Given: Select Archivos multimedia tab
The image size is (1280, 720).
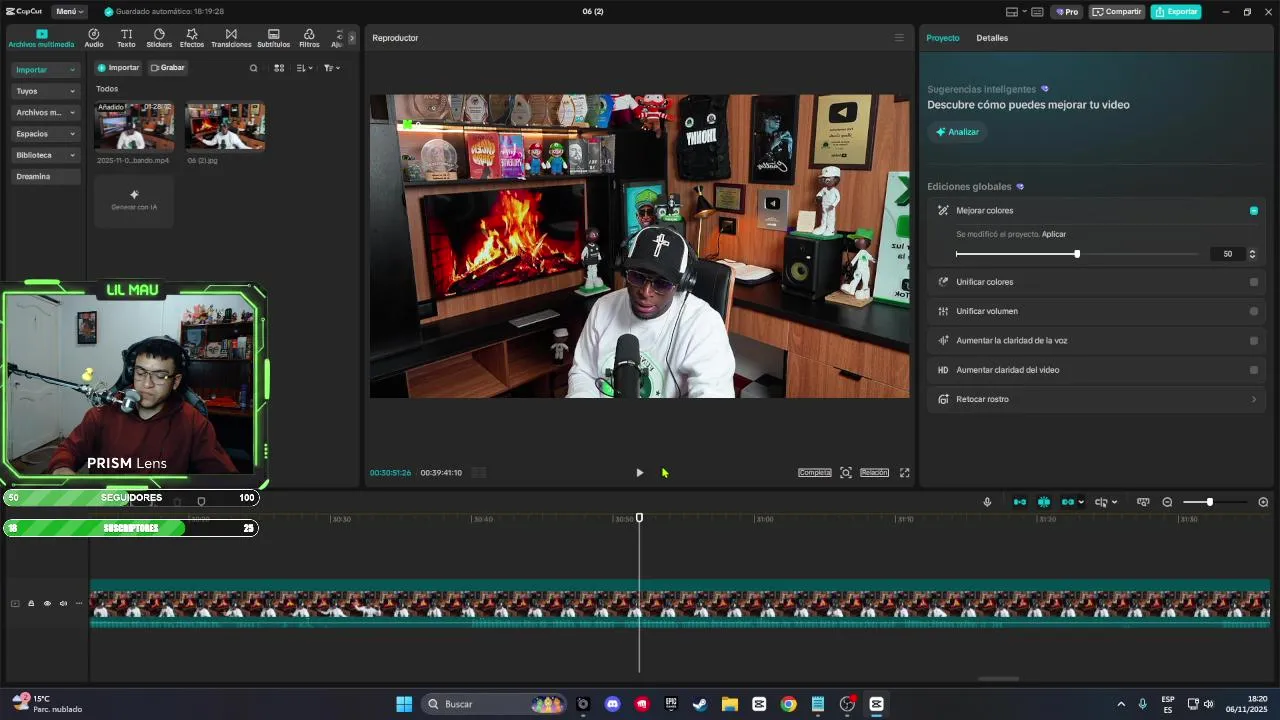Looking at the screenshot, I should 41,38.
